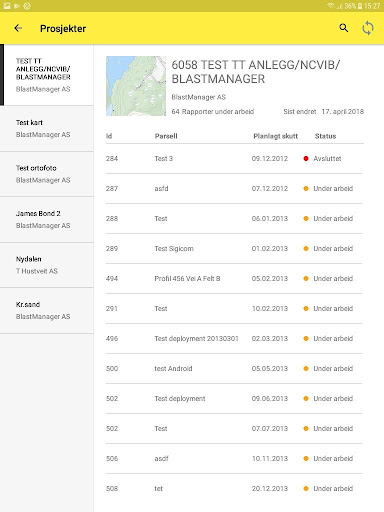
Task: Select TEST TT ANLEGG/NCVIB/BLASTMANAGER project in sidebar
Action: (x=47, y=75)
